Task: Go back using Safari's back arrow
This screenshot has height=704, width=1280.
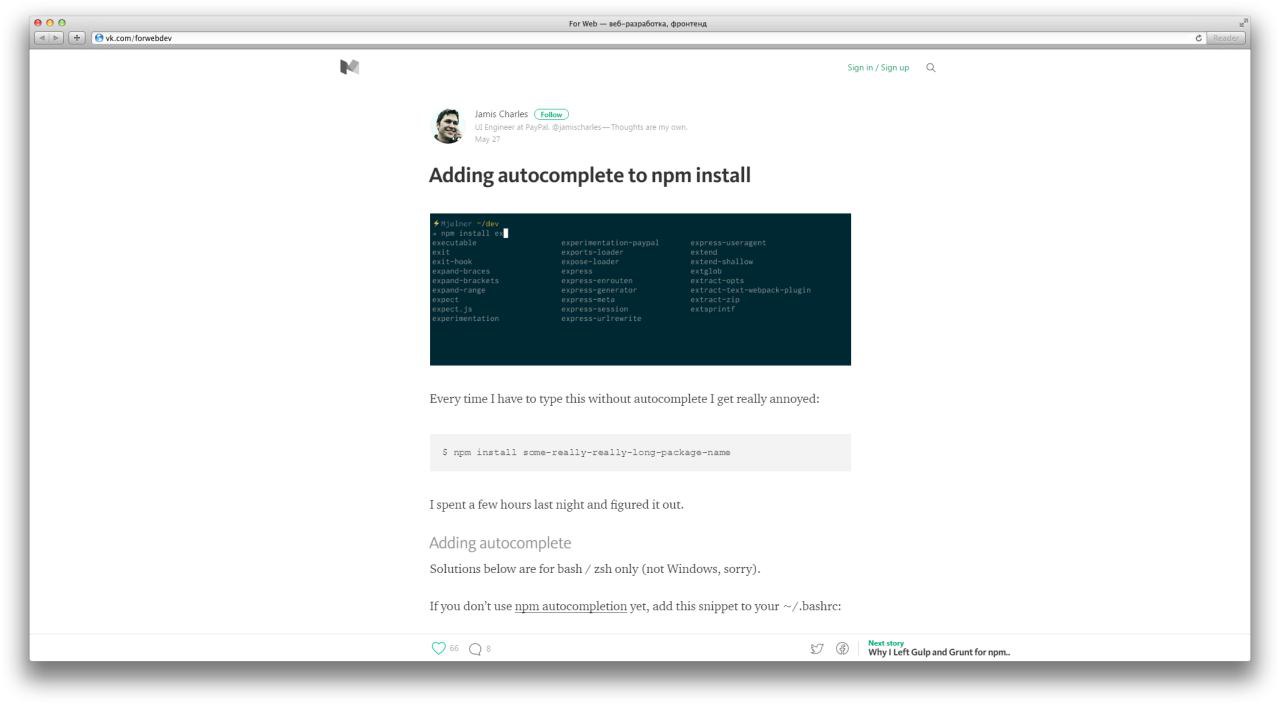Action: [42, 38]
